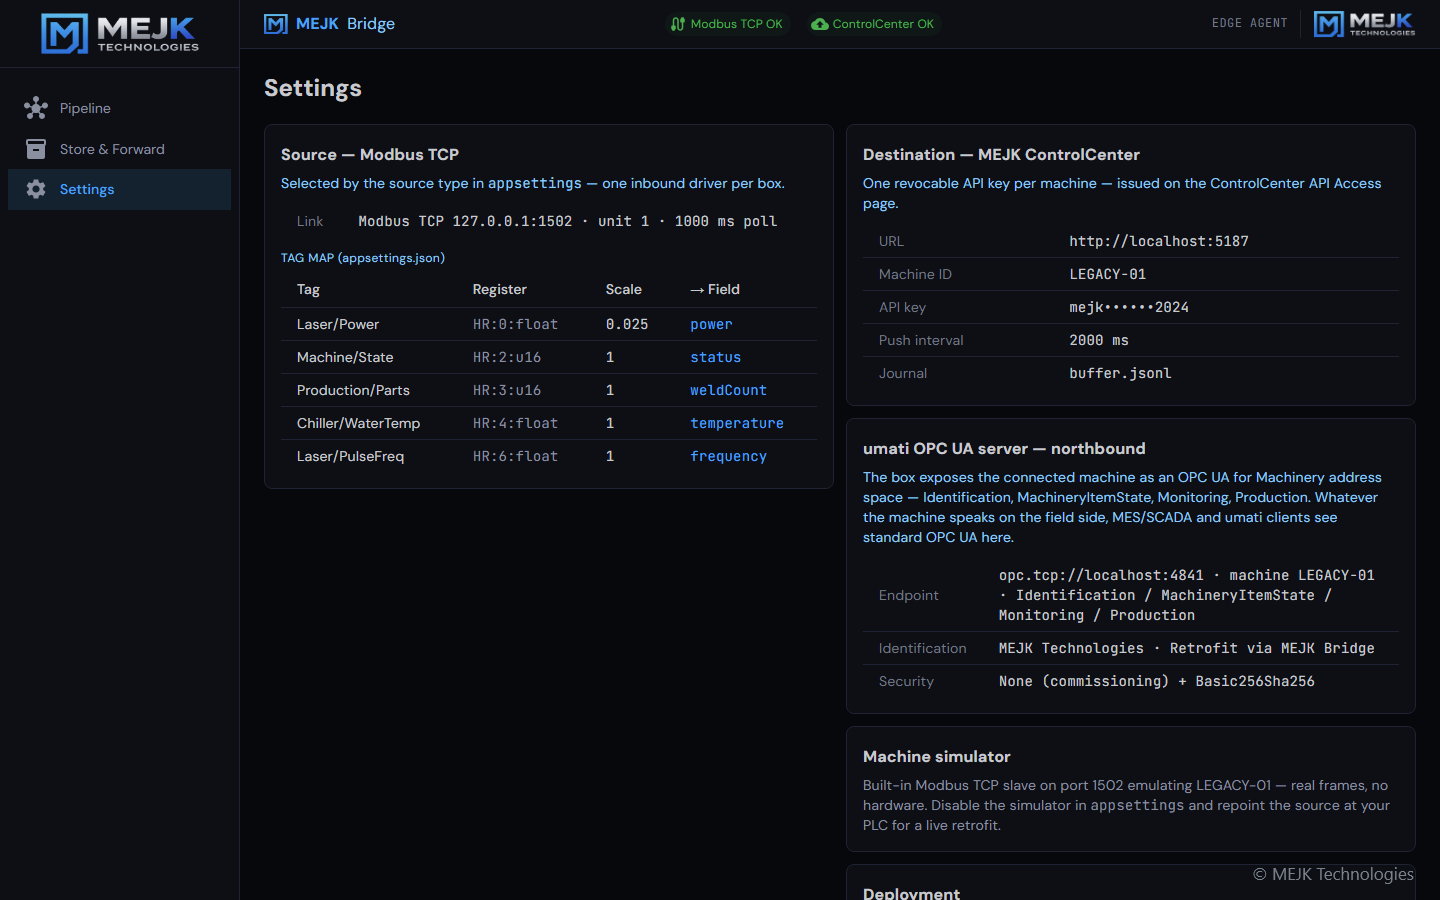The height and width of the screenshot is (900, 1440).
Task: Click the ControlCenter OK cloud icon
Action: 820,24
